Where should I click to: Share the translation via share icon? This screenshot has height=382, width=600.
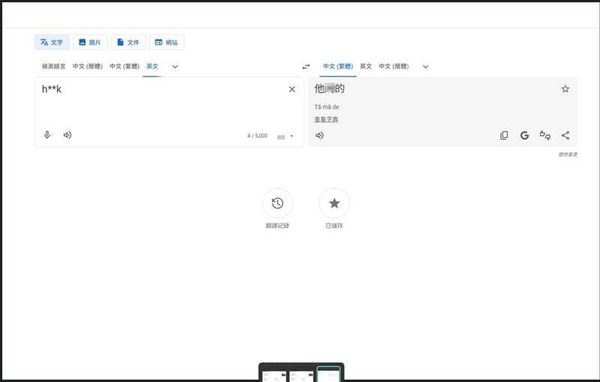pos(566,135)
